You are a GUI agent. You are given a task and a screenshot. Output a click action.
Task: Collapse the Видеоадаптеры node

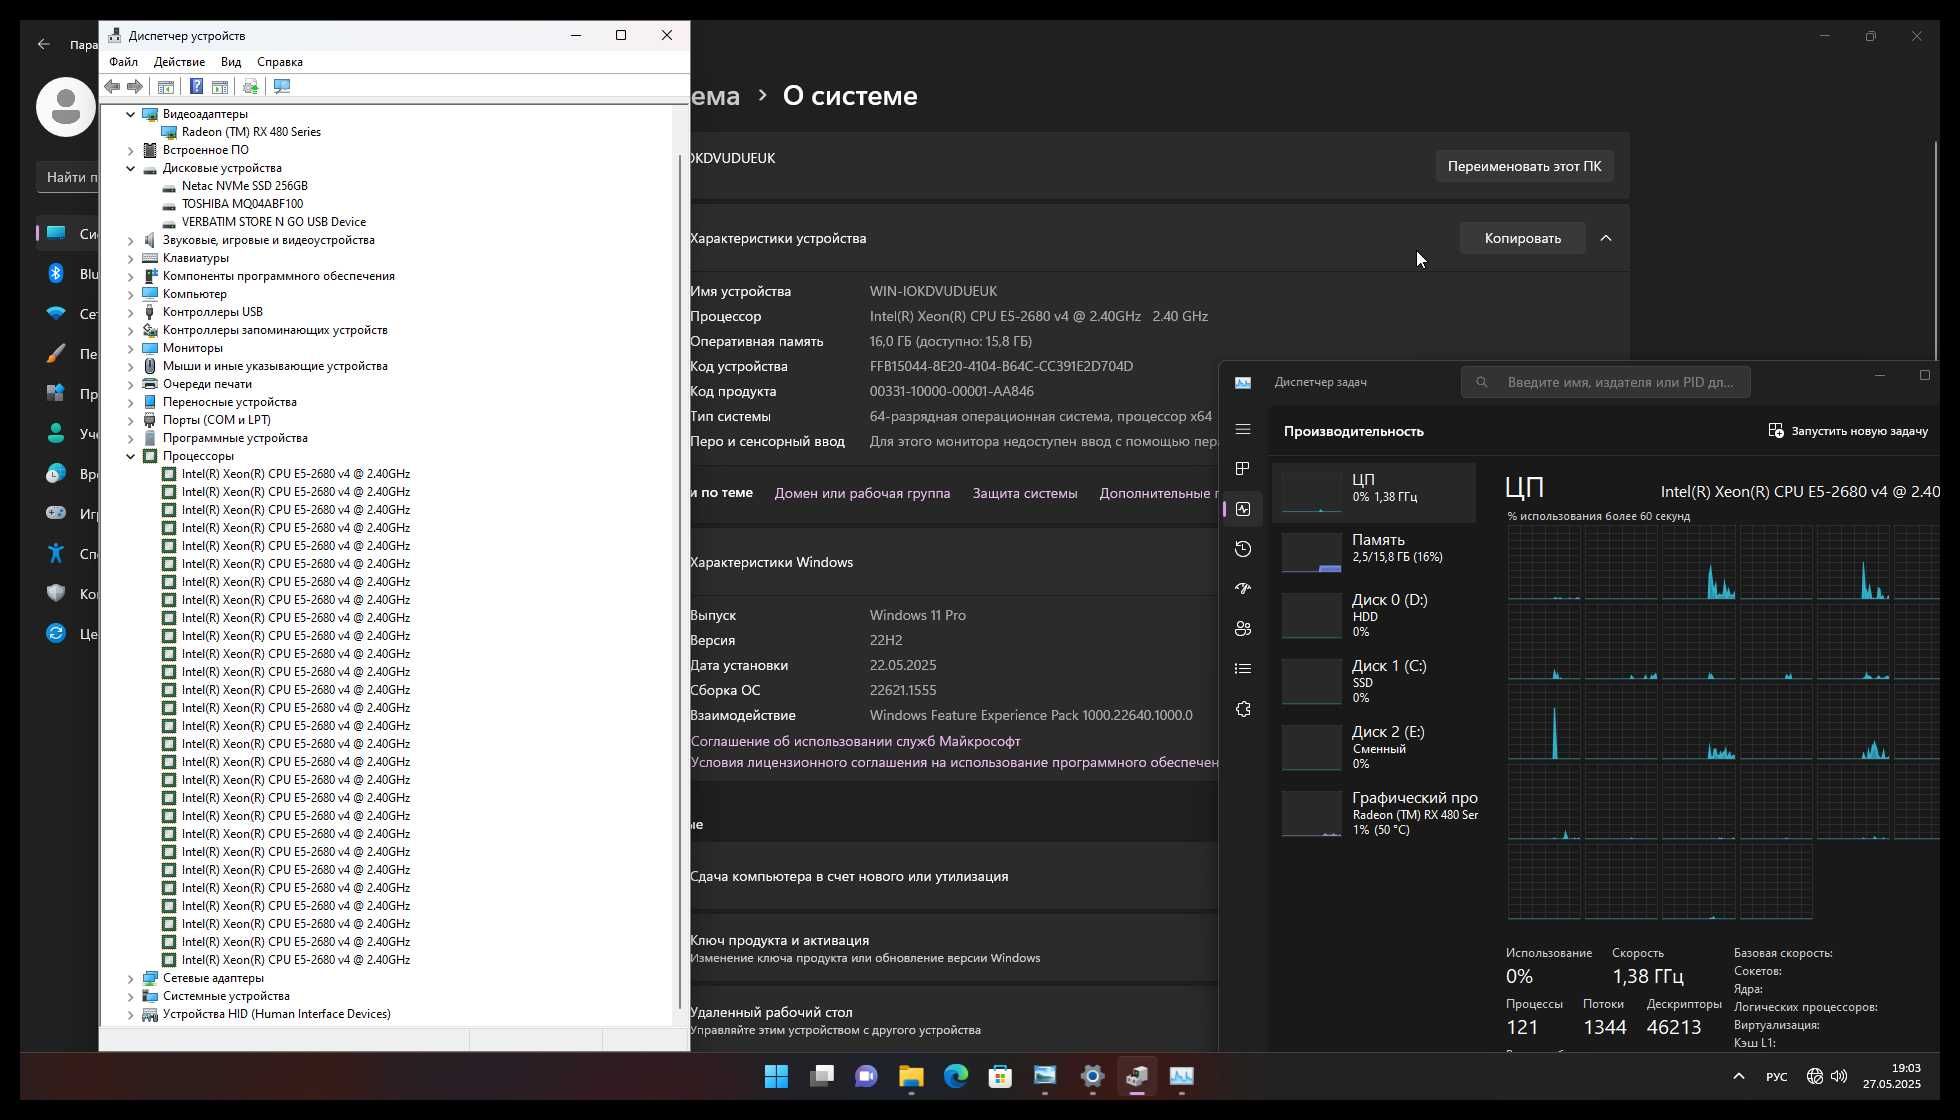[130, 114]
